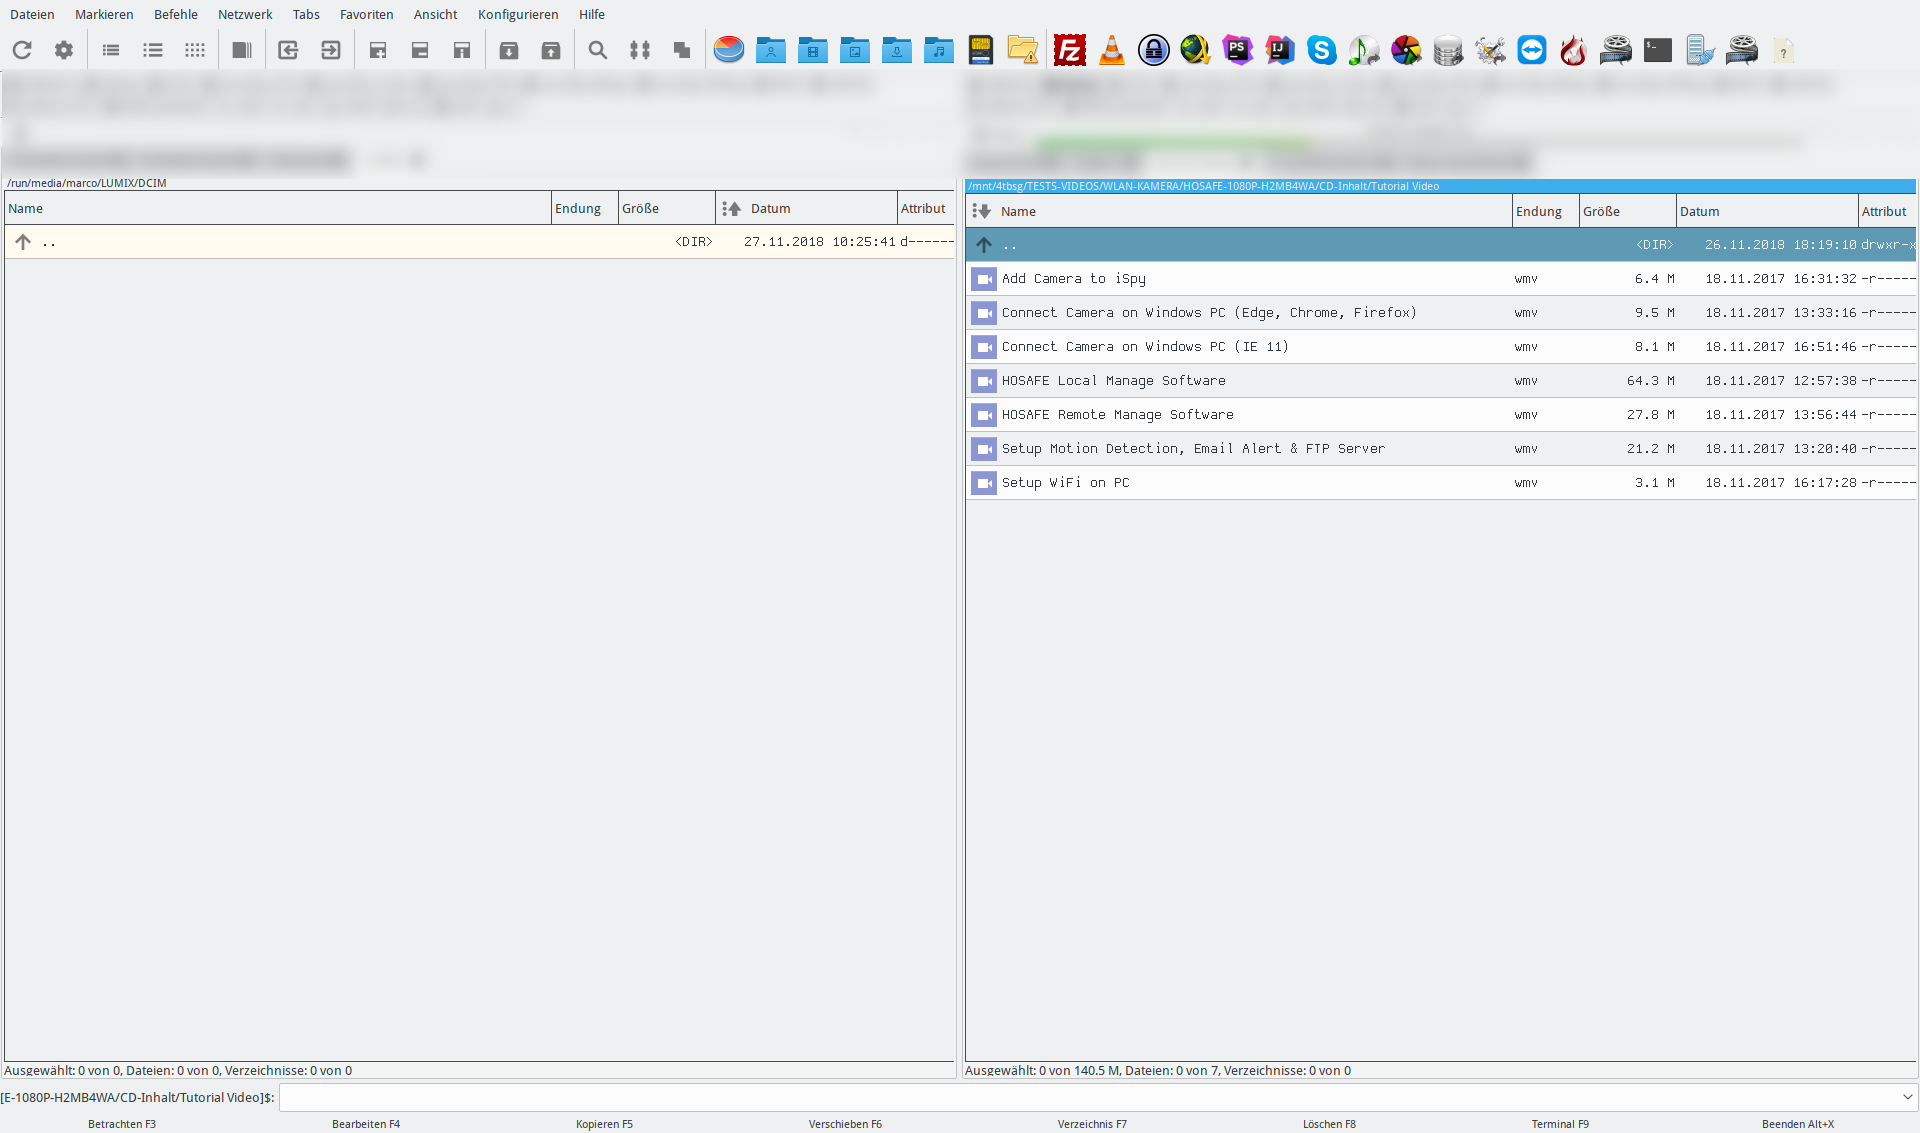Launch VLC media player cone icon

pyautogui.click(x=1112, y=50)
